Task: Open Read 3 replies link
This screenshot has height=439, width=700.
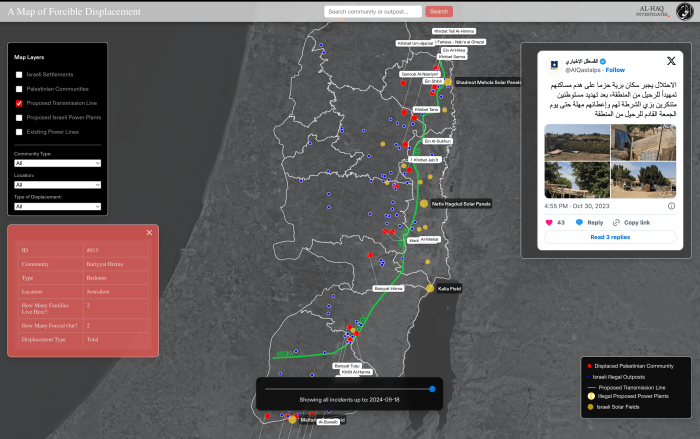Action: click(x=610, y=237)
